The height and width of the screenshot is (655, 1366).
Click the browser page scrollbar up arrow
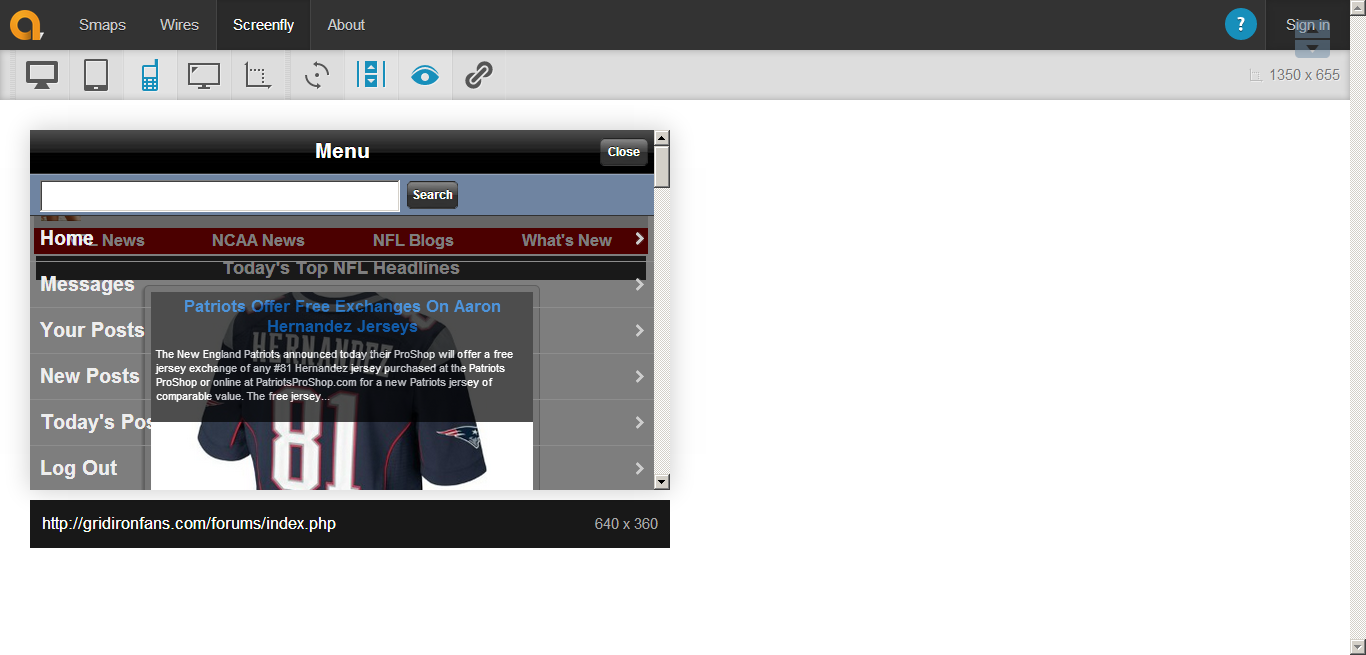pos(1358,8)
